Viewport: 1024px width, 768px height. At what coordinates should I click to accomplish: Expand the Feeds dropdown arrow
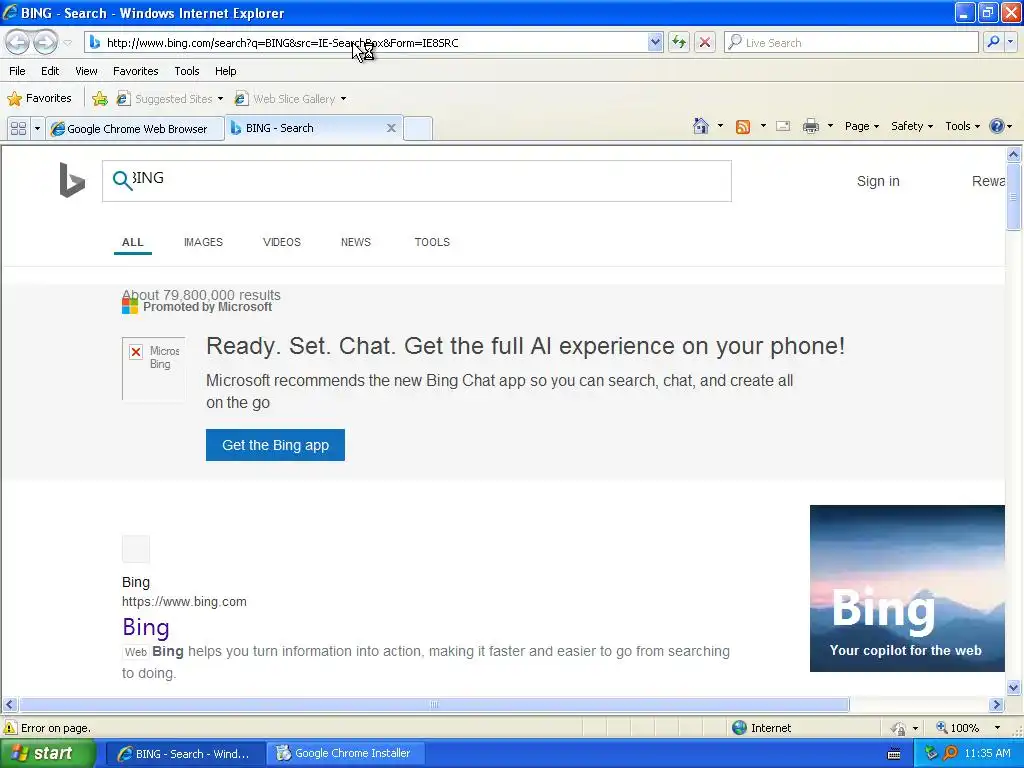coord(763,126)
